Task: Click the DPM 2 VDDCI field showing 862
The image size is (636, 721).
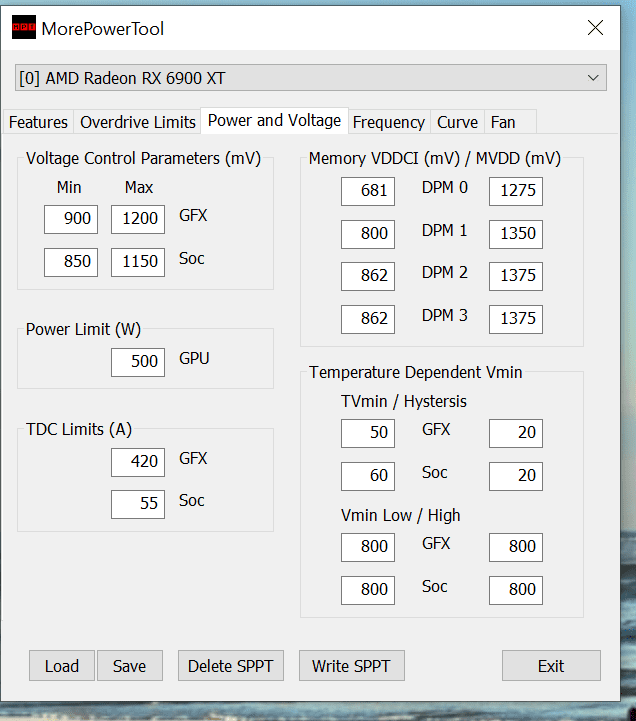Action: pyautogui.click(x=368, y=276)
